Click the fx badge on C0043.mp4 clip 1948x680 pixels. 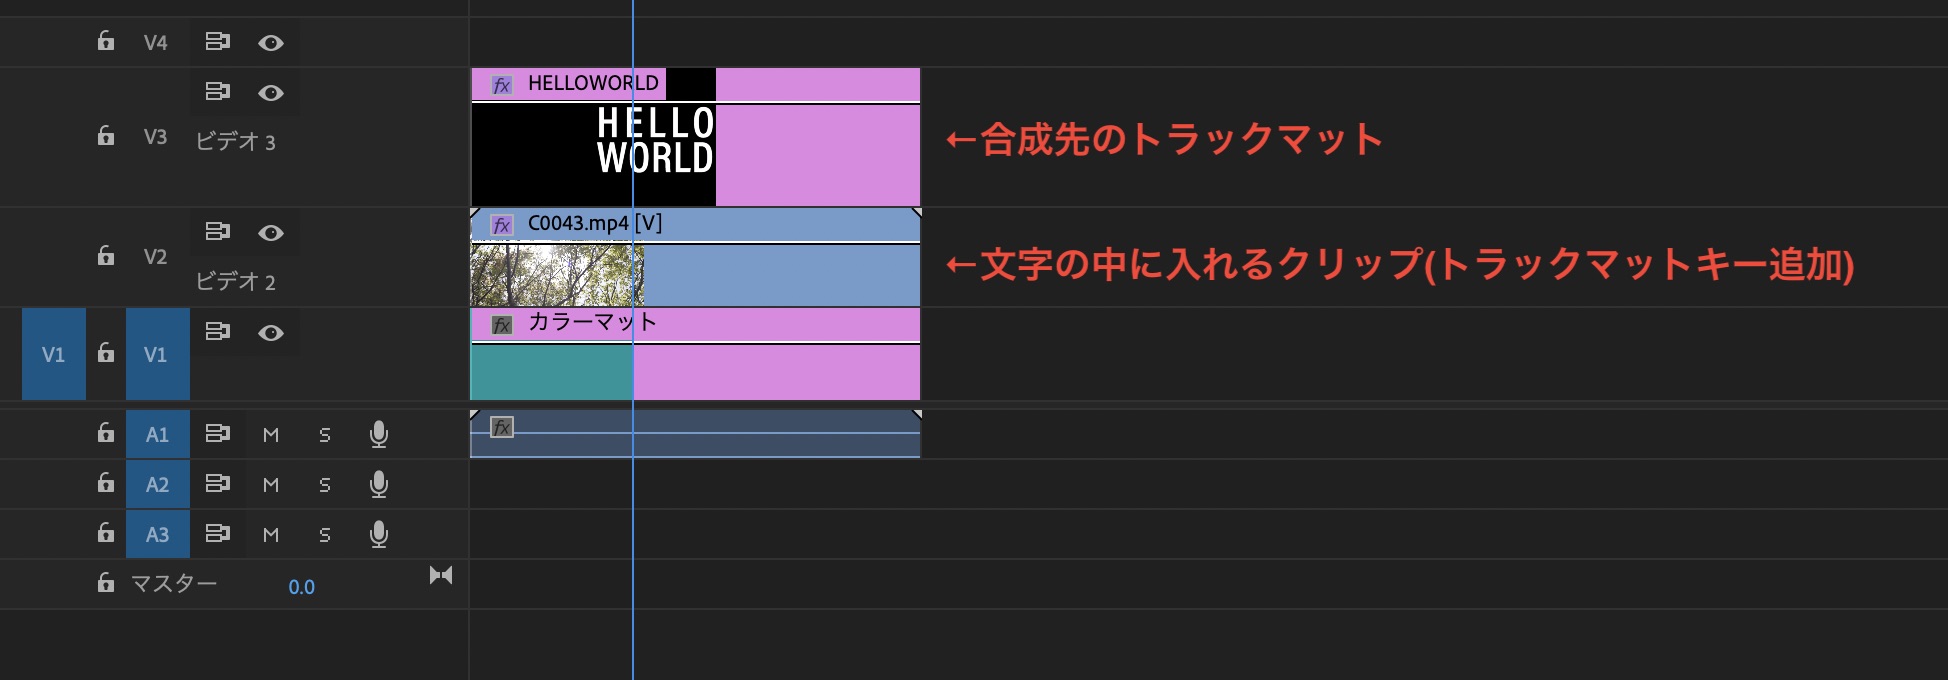[x=502, y=225]
